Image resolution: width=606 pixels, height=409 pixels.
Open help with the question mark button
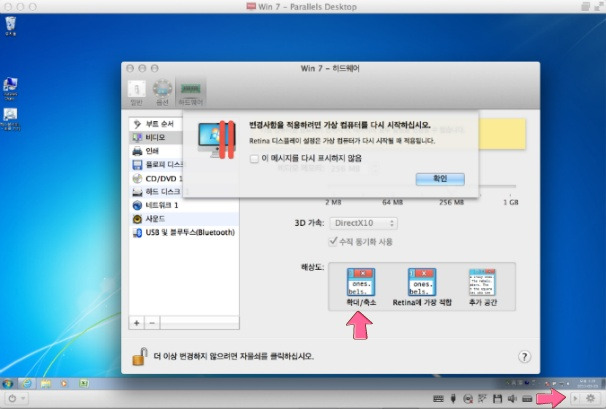coord(524,356)
